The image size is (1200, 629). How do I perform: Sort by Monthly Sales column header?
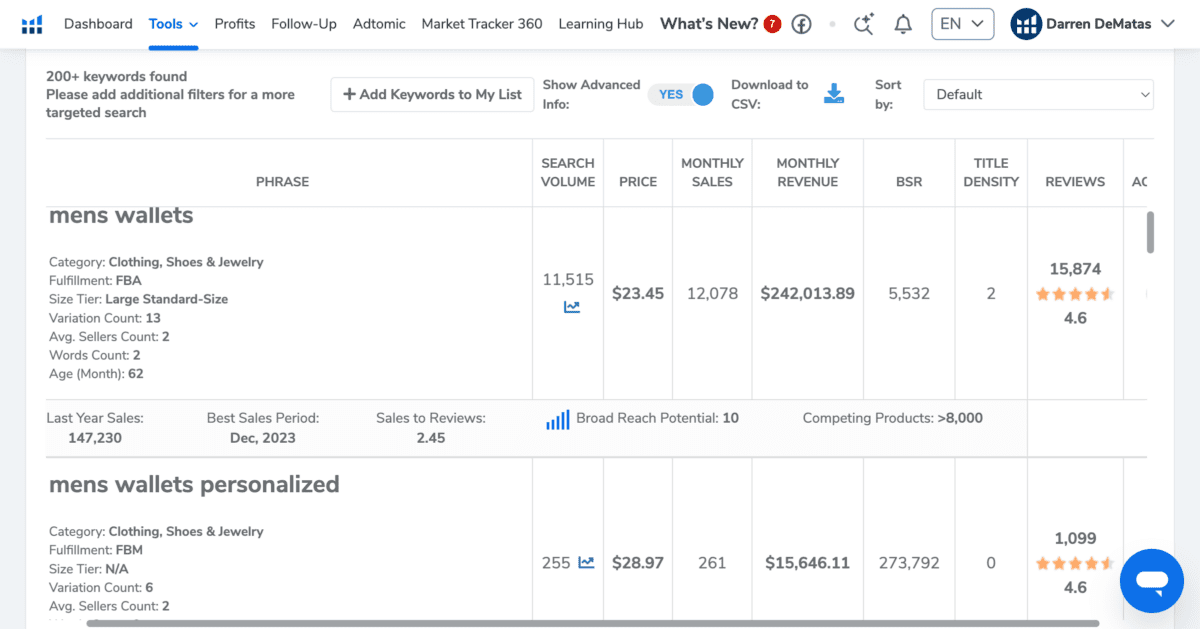(712, 172)
